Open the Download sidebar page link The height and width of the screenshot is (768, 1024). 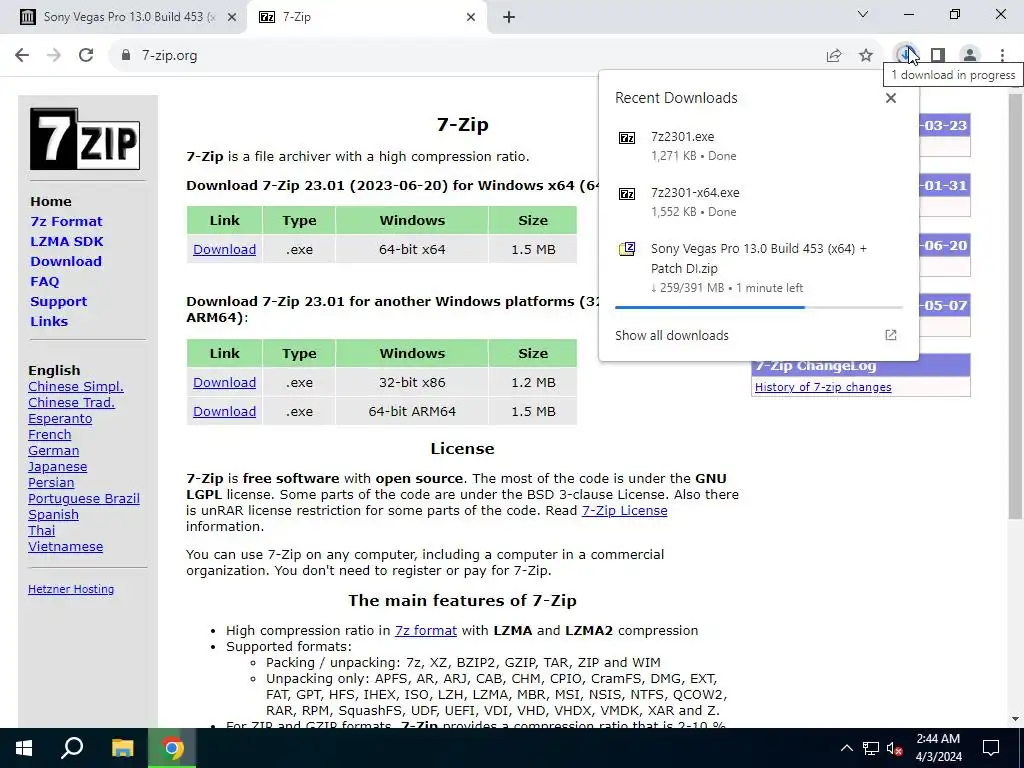(66, 261)
